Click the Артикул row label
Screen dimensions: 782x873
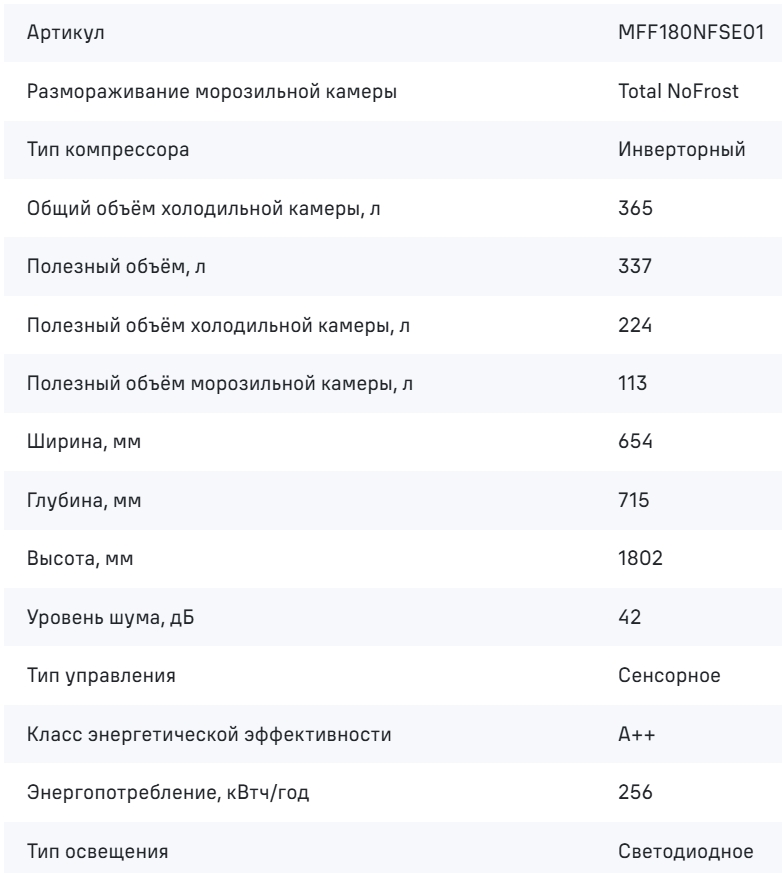66,33
